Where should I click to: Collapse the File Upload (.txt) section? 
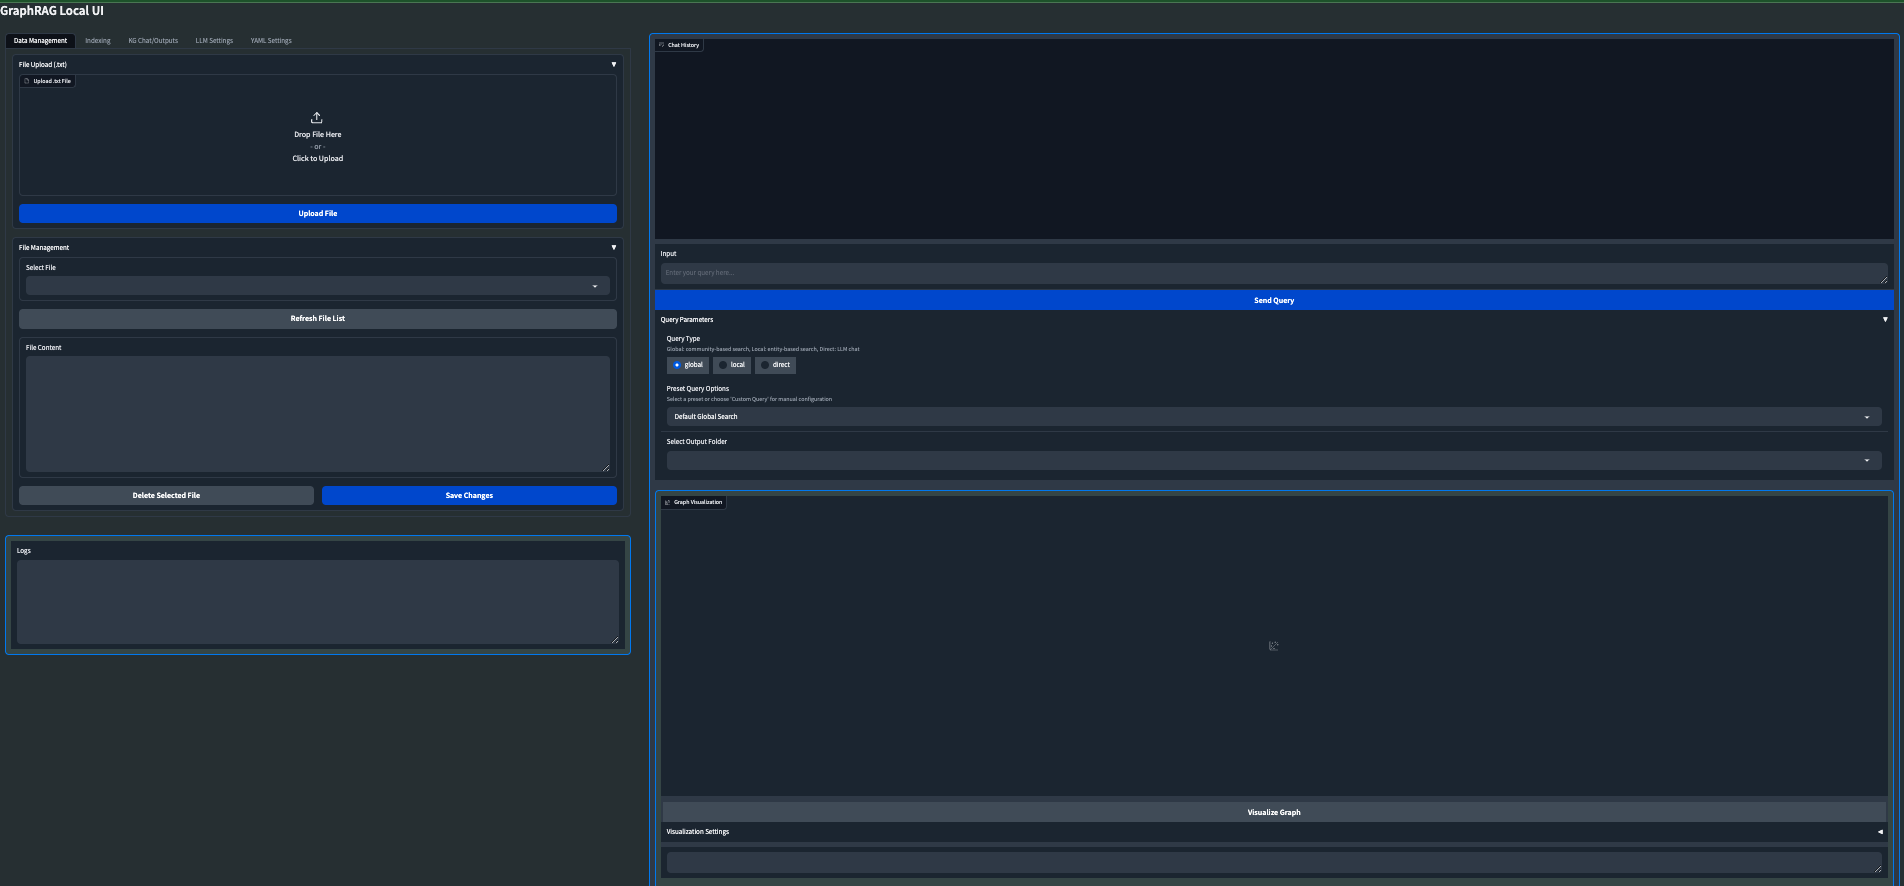pos(613,64)
